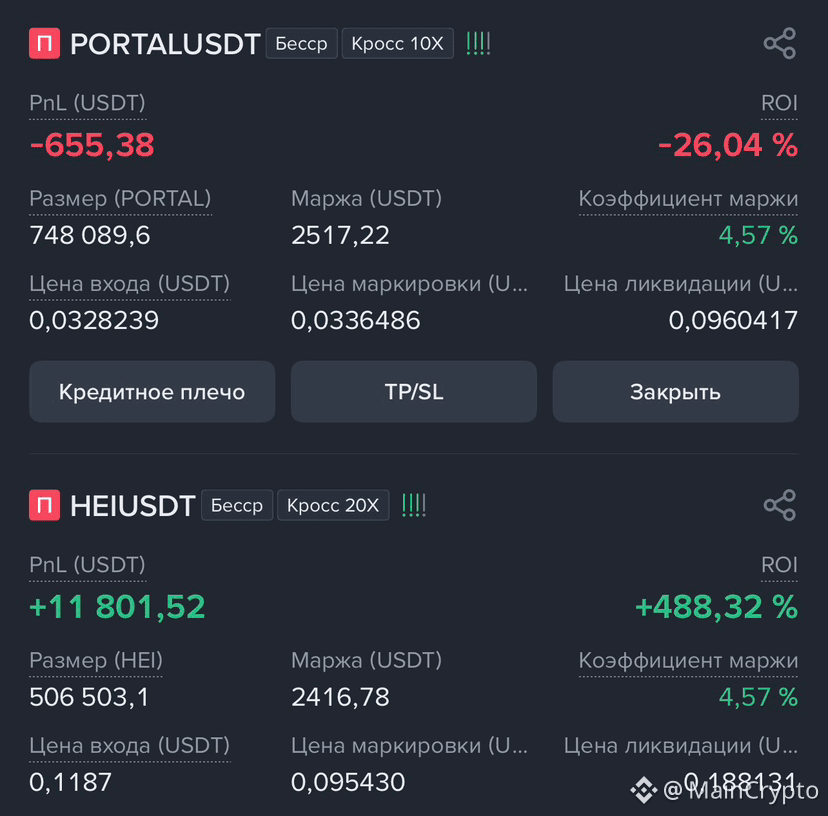This screenshot has height=816, width=828.
Task: Open the Кредитное плечо leverage button
Action: pos(152,391)
